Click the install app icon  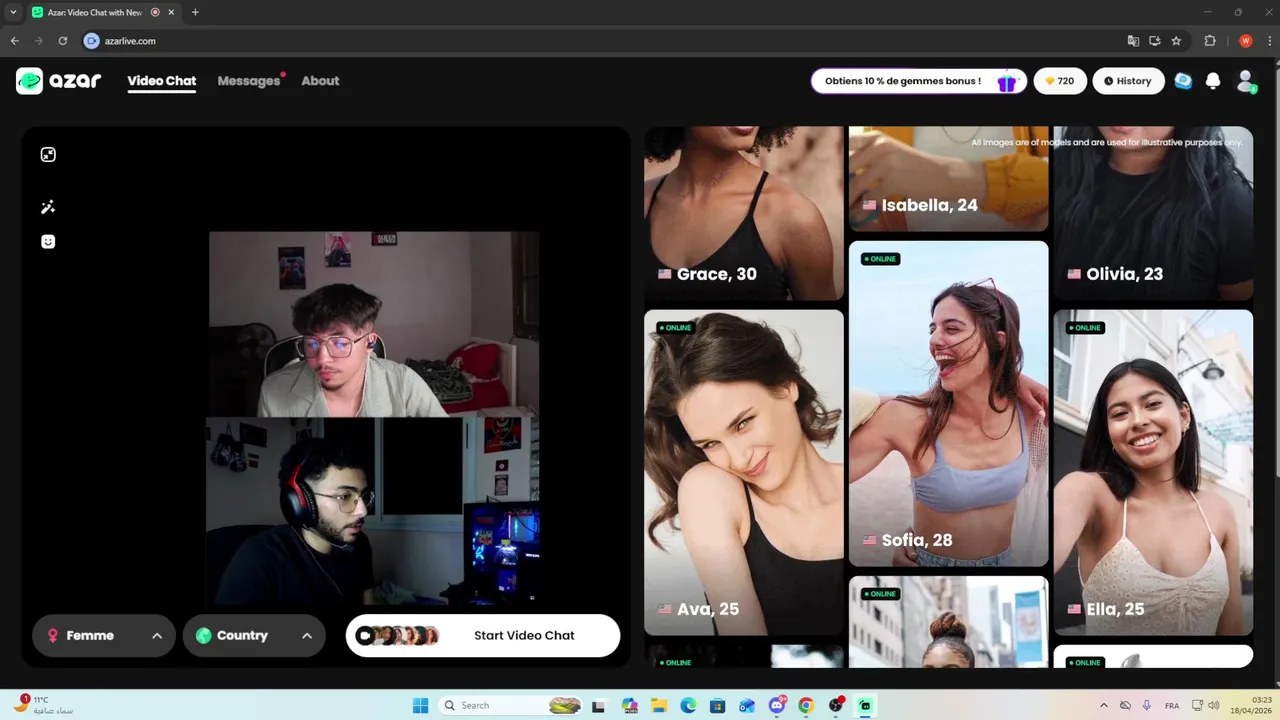point(1154,41)
